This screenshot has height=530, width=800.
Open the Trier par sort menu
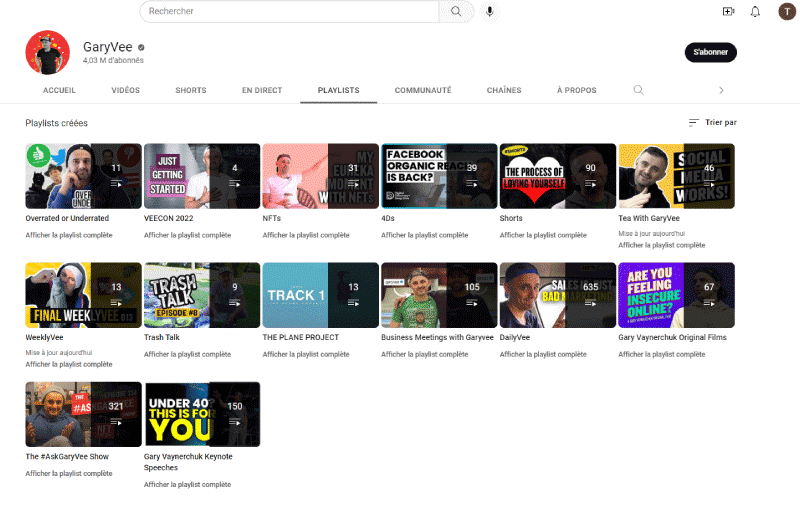712,122
